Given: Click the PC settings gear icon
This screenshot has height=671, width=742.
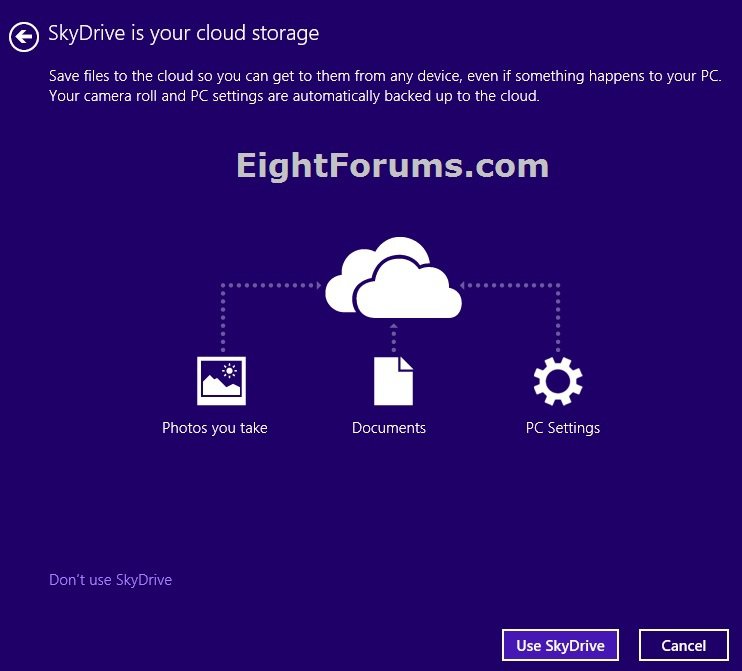Looking at the screenshot, I should tap(558, 381).
